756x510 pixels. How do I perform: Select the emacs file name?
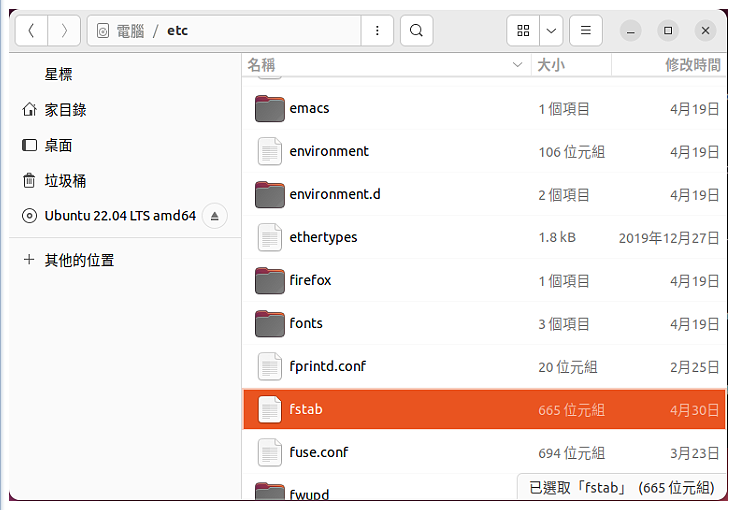tap(309, 108)
